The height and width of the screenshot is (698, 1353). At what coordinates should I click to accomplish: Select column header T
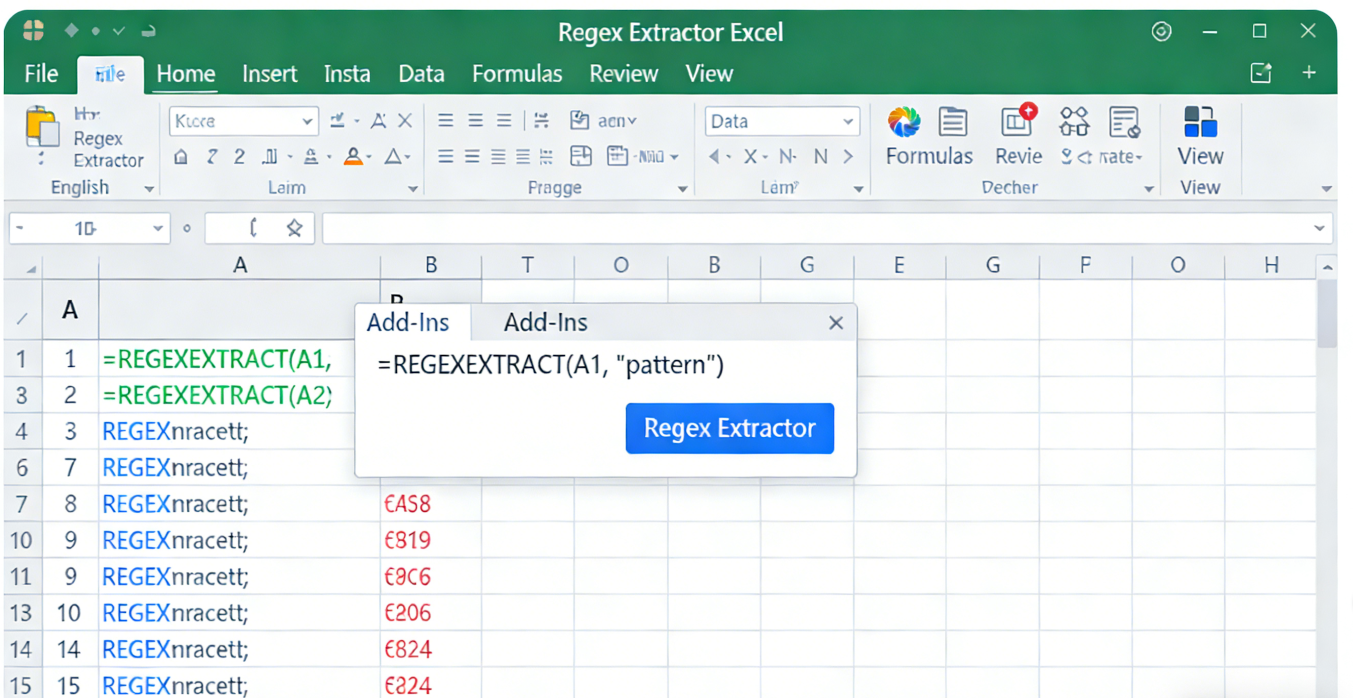(x=528, y=265)
